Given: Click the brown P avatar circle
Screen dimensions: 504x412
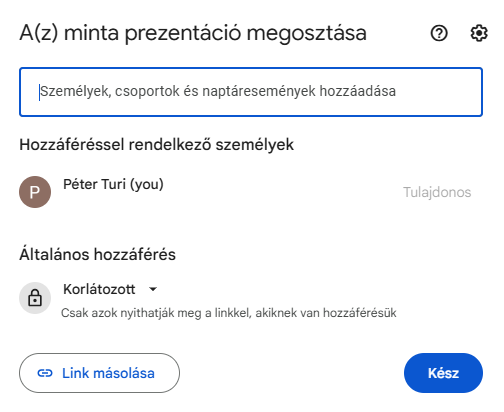Looking at the screenshot, I should point(35,192).
